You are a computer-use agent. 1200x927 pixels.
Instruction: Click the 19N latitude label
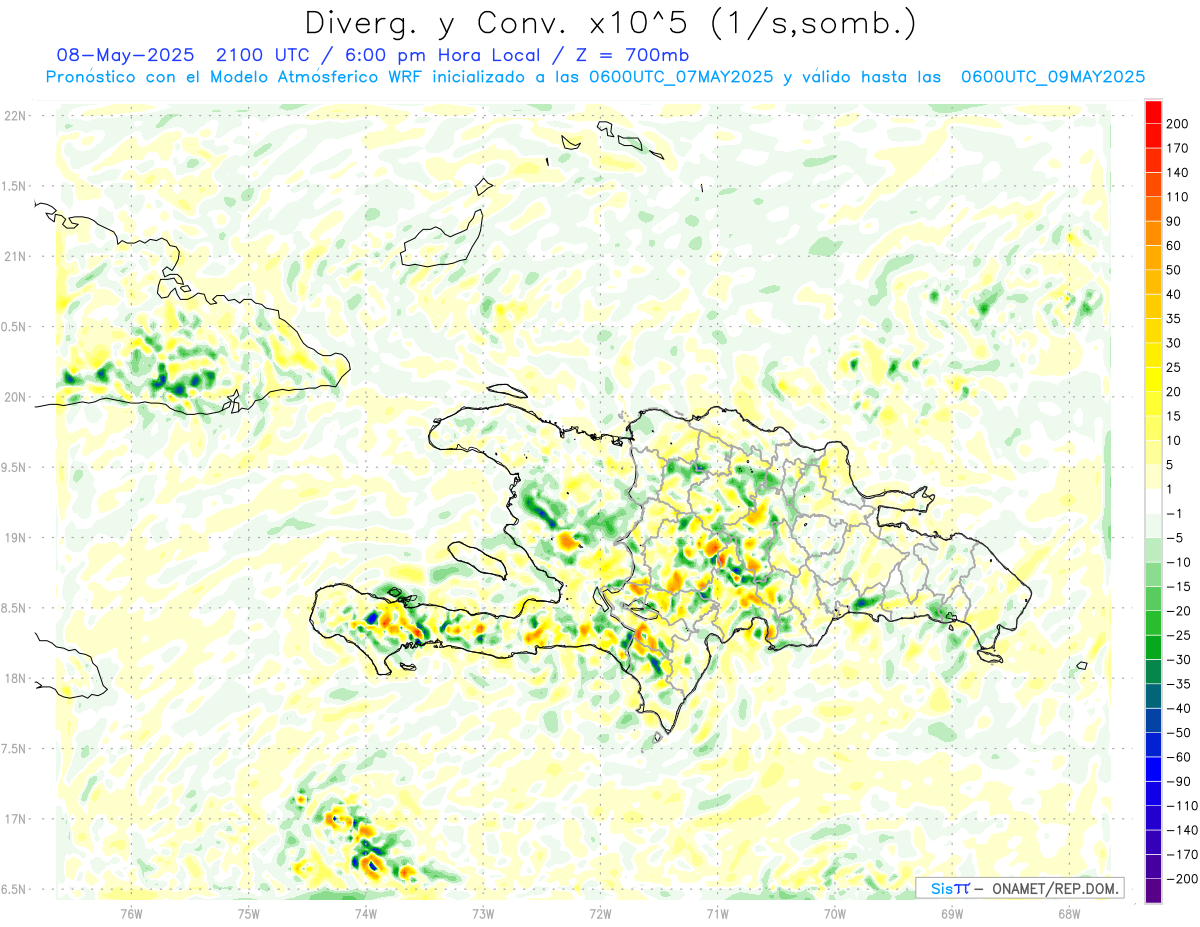[x=14, y=537]
